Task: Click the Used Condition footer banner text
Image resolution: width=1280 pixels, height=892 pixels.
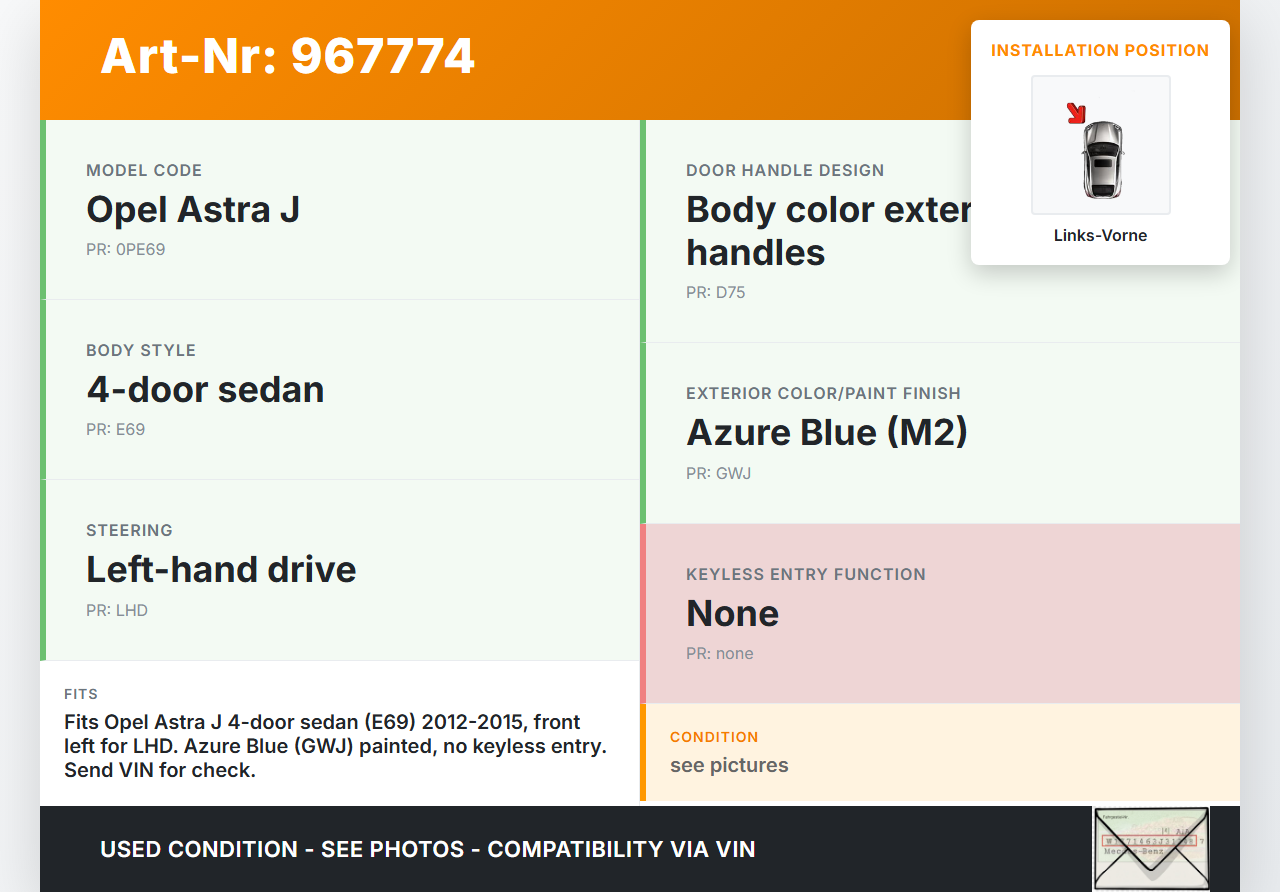Action: [427, 849]
